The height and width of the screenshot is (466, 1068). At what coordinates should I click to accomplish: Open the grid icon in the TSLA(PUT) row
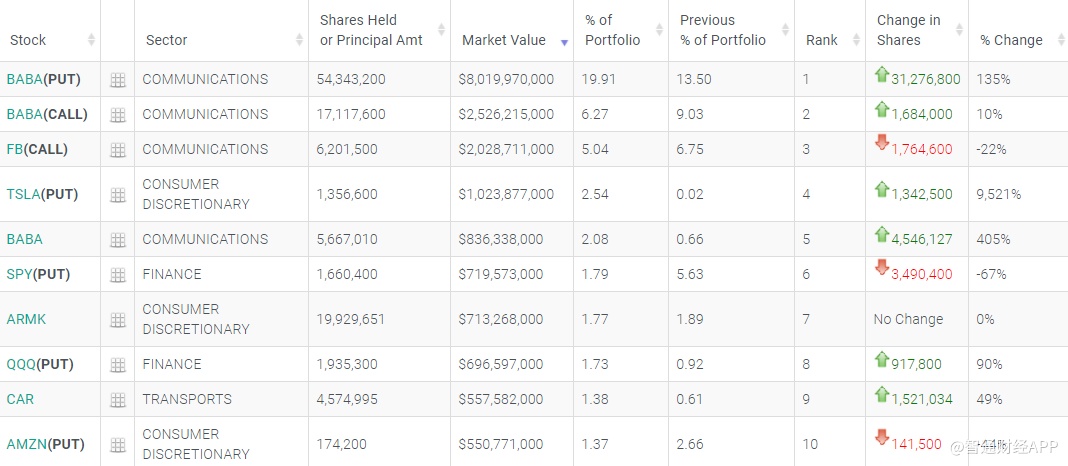118,195
